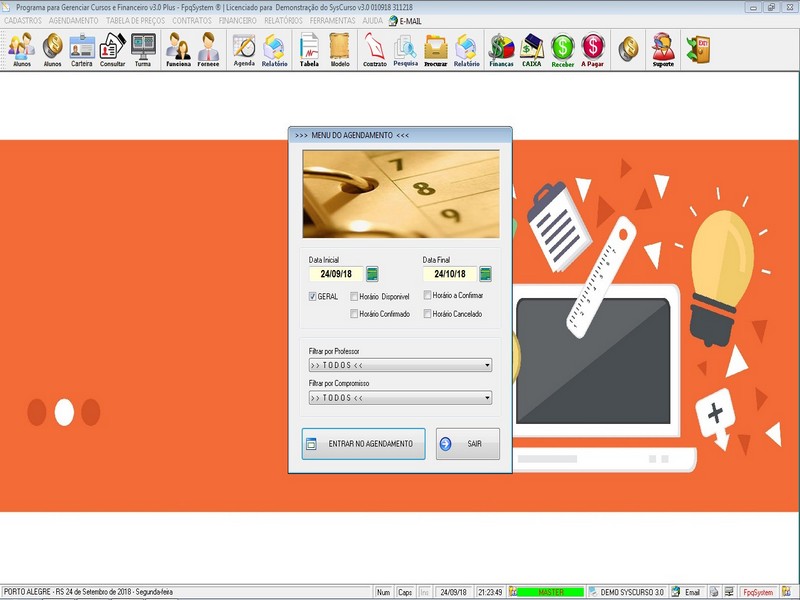Viewport: 800px width, 600px height.
Task: Open the first Alunos students icon
Action: (x=22, y=49)
